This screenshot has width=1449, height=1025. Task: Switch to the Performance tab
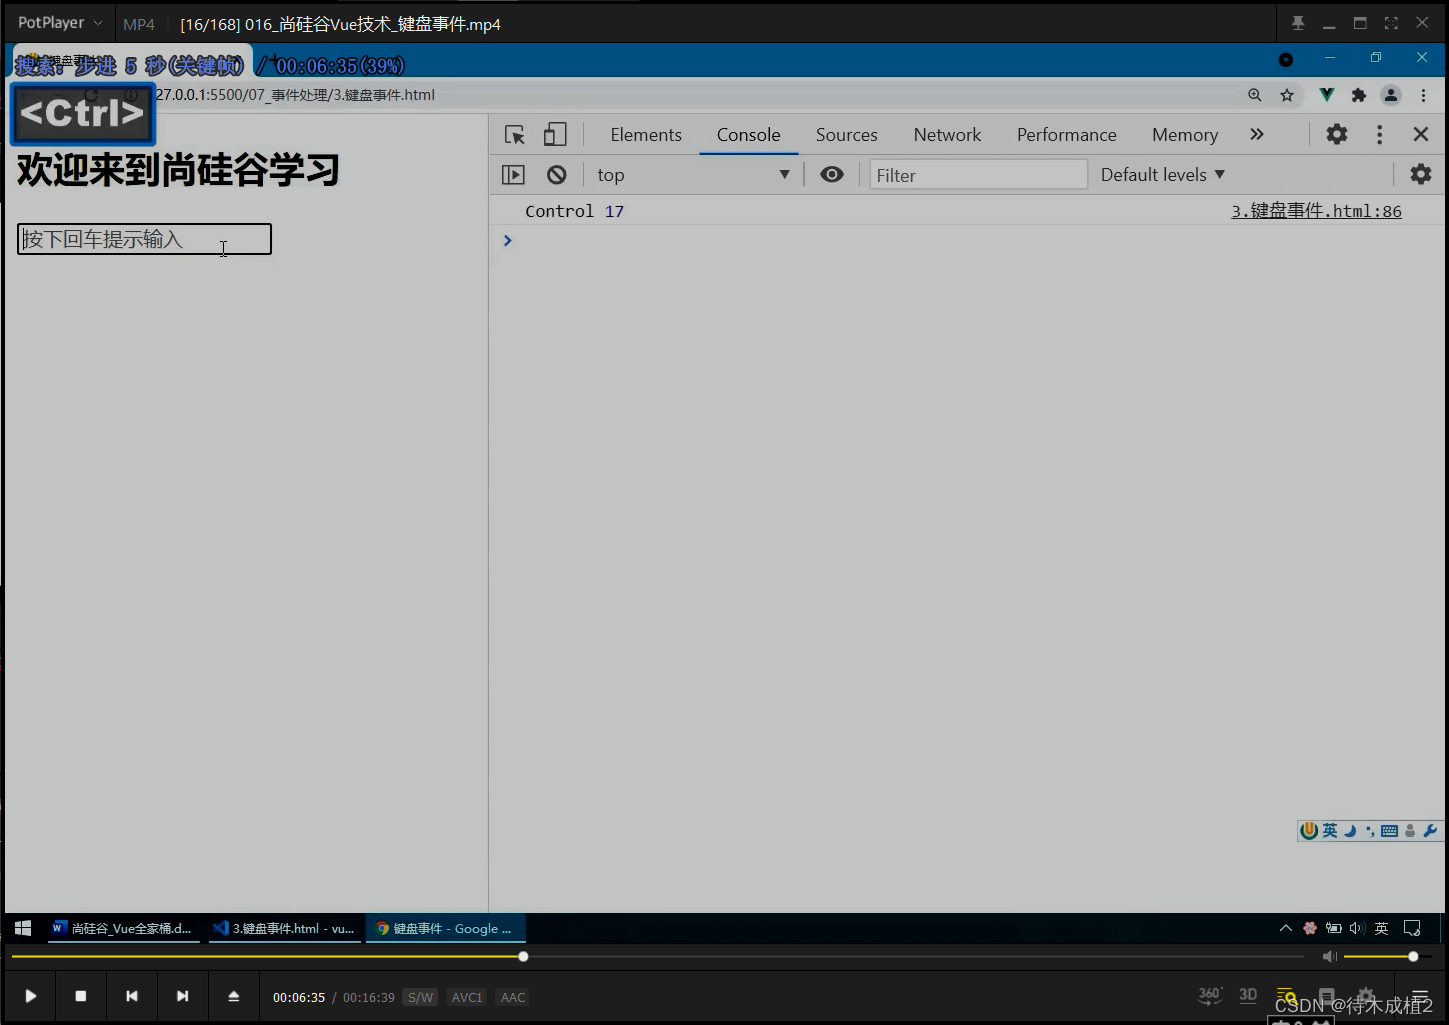[1066, 135]
